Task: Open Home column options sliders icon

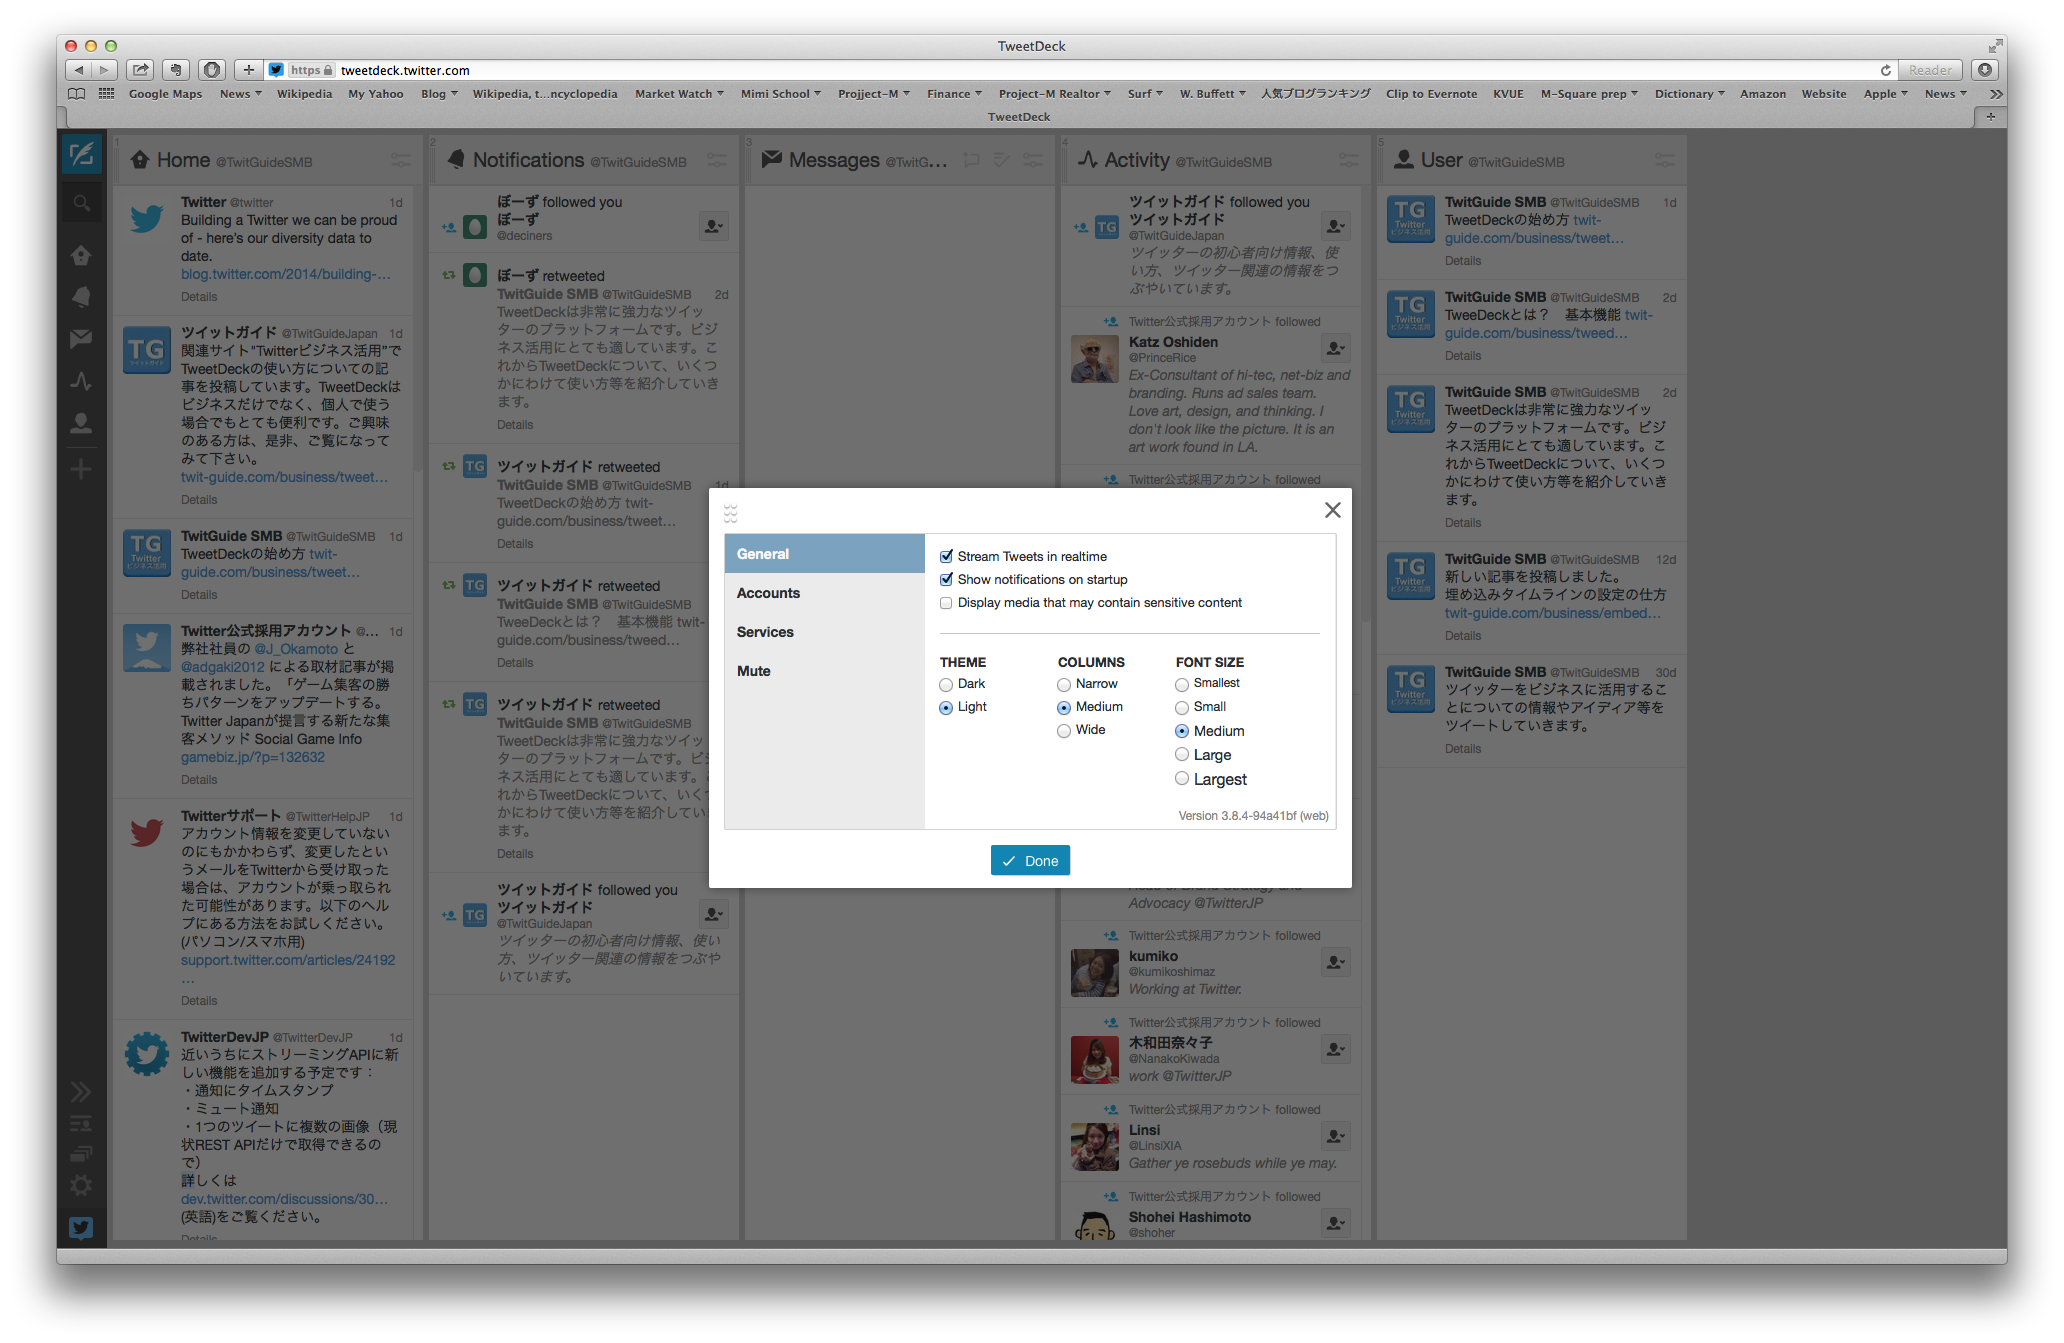Action: tap(400, 160)
